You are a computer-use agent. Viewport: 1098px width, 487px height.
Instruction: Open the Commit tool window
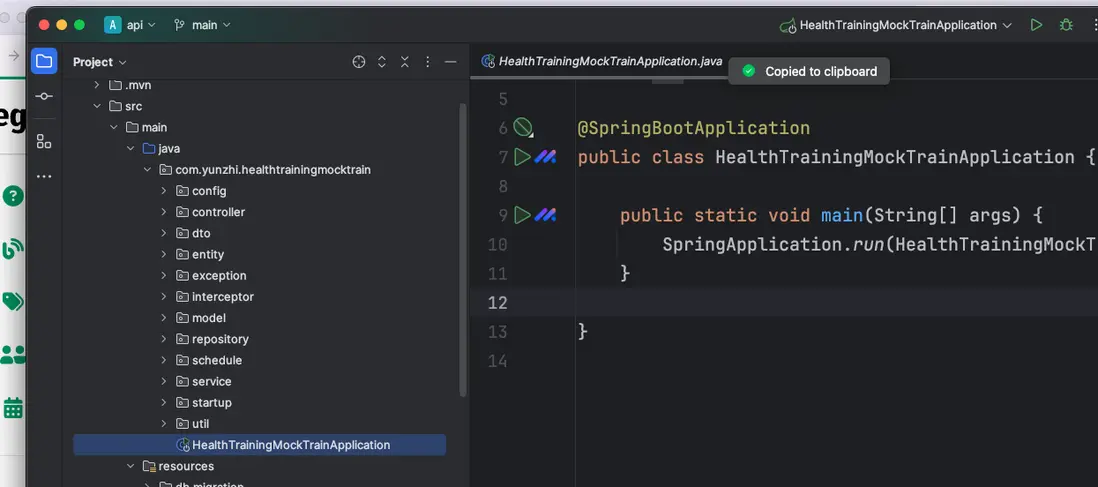(44, 97)
